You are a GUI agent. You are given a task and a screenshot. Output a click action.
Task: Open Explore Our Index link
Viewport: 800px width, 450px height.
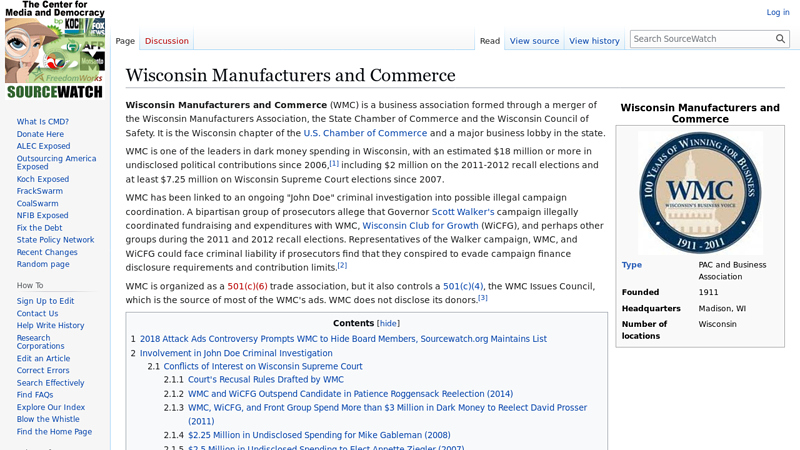pos(51,407)
